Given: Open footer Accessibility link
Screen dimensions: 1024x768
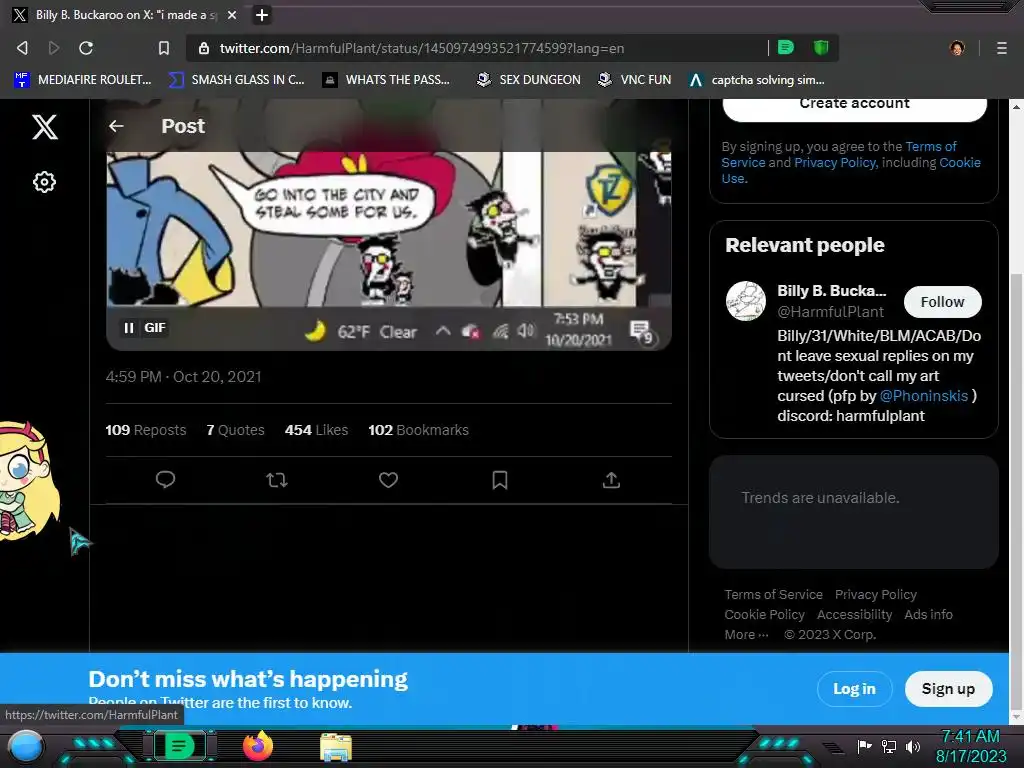Looking at the screenshot, I should [x=854, y=615].
